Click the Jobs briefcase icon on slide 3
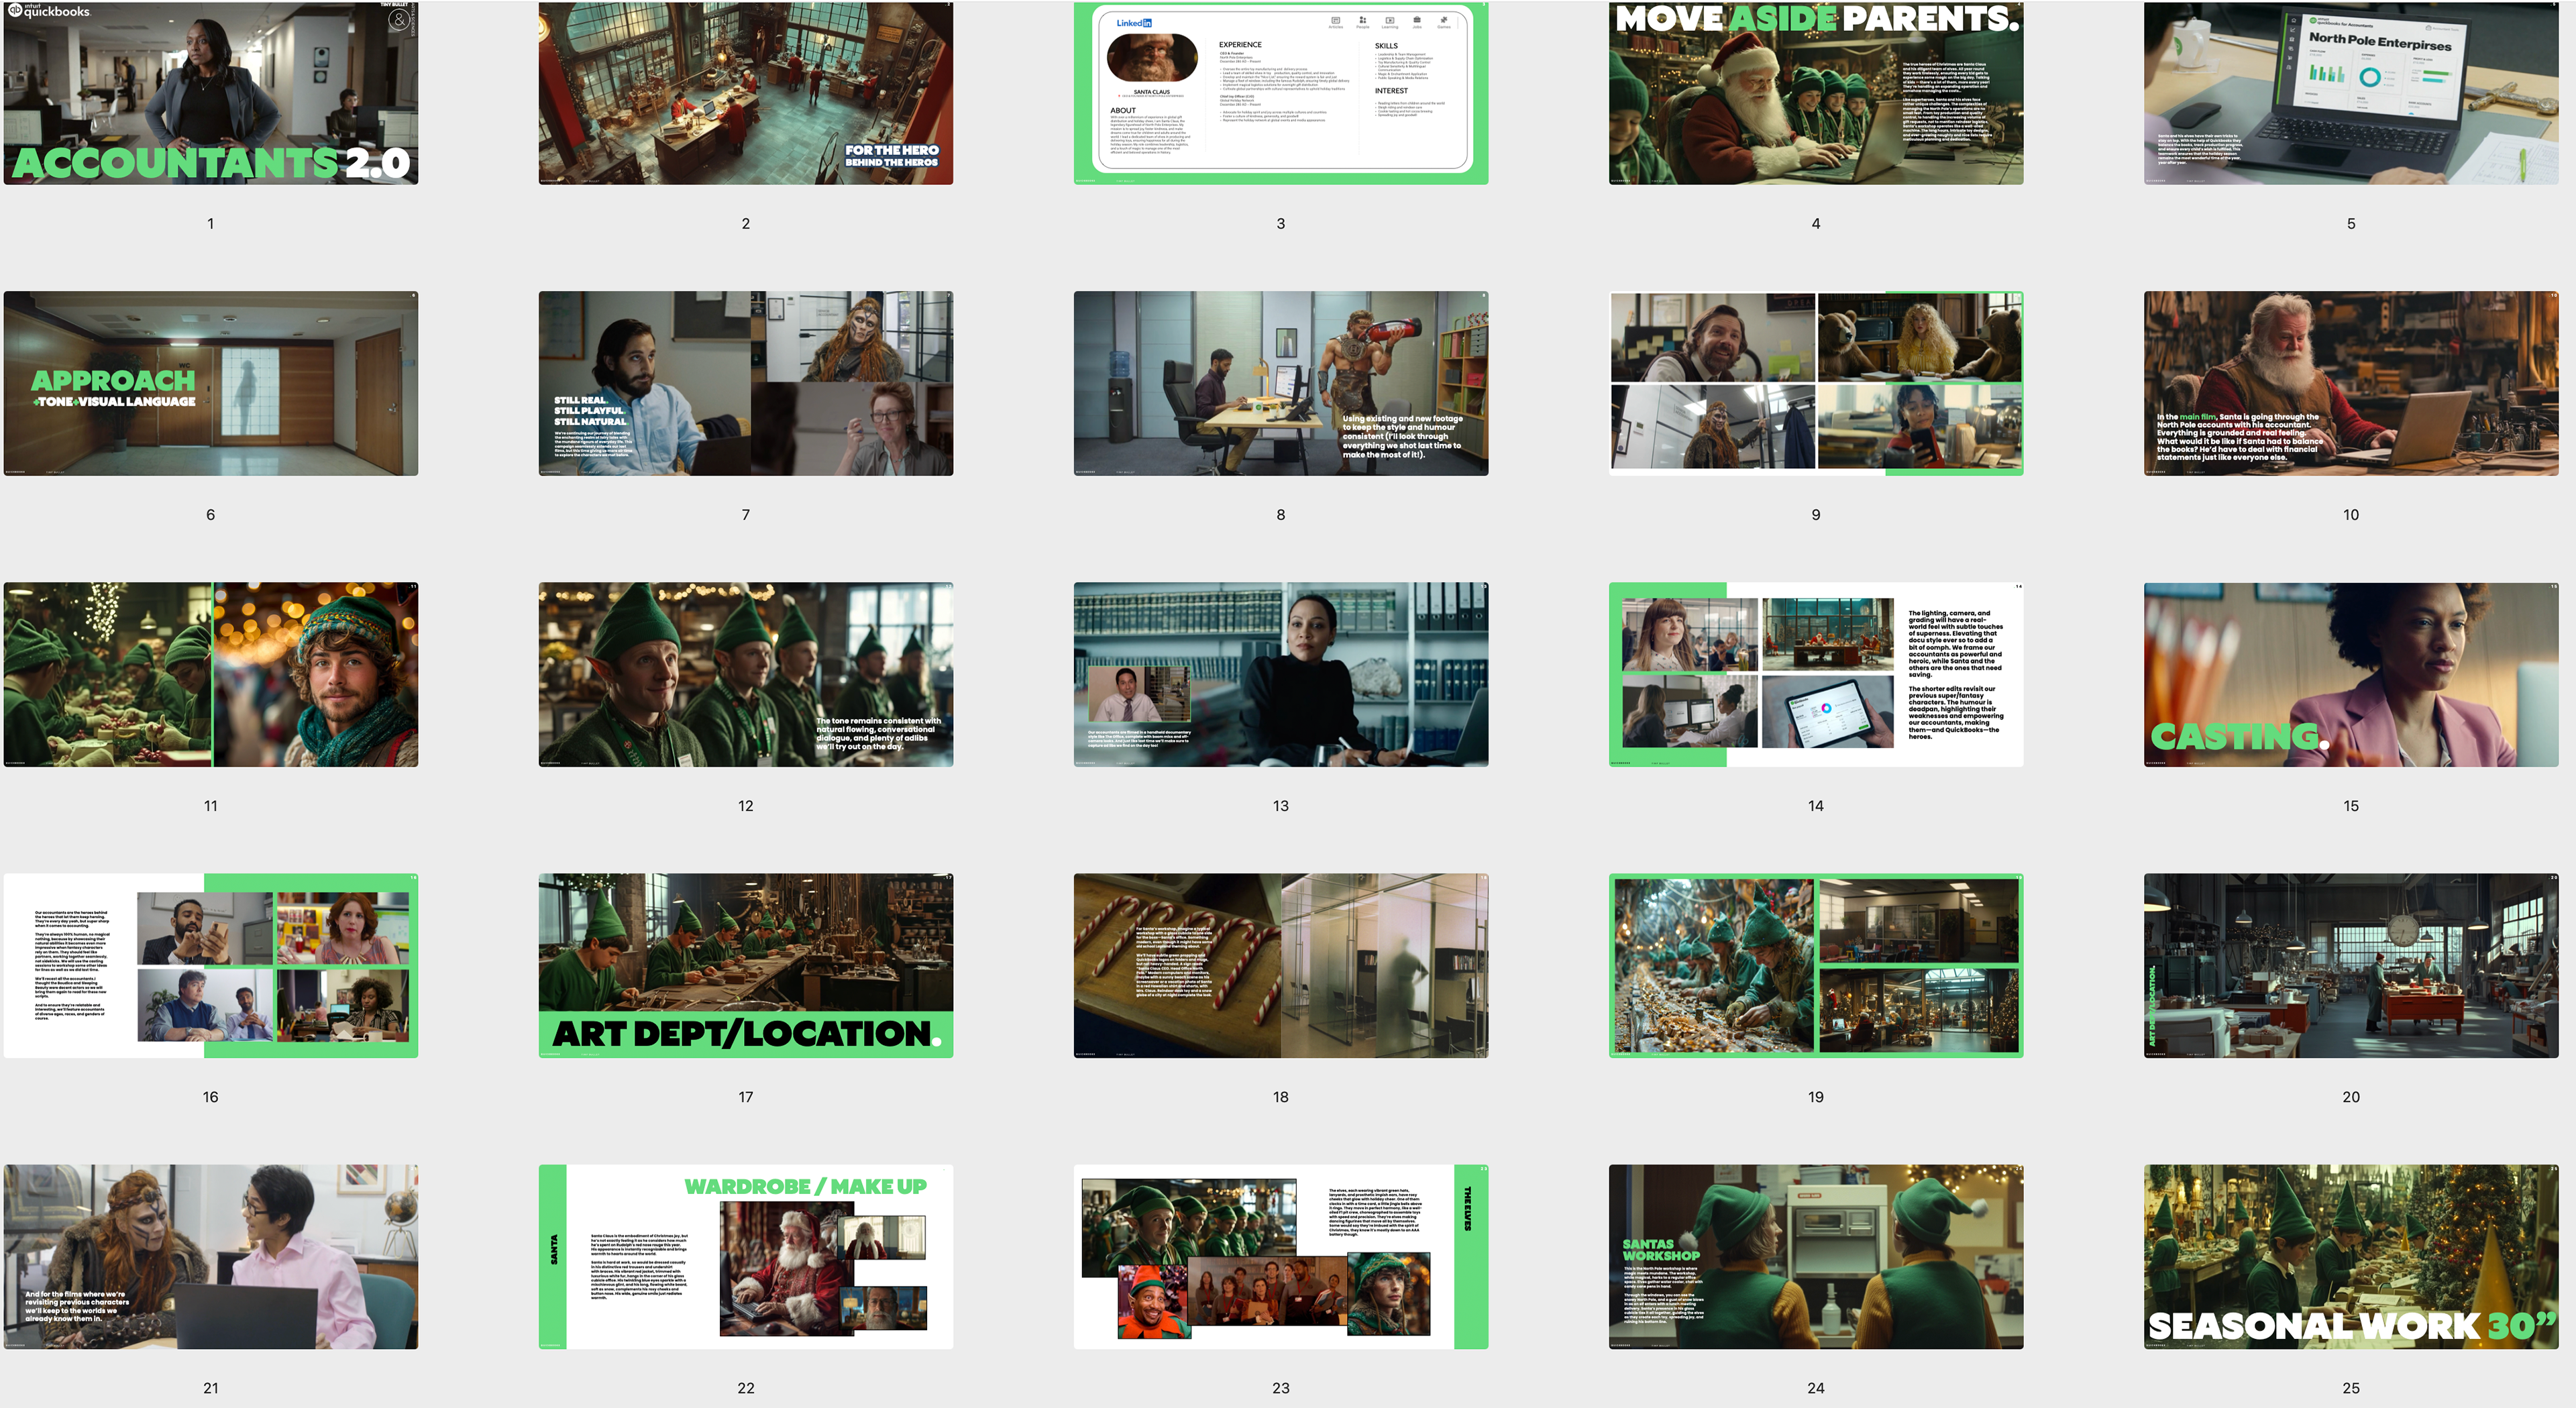 [x=1416, y=21]
